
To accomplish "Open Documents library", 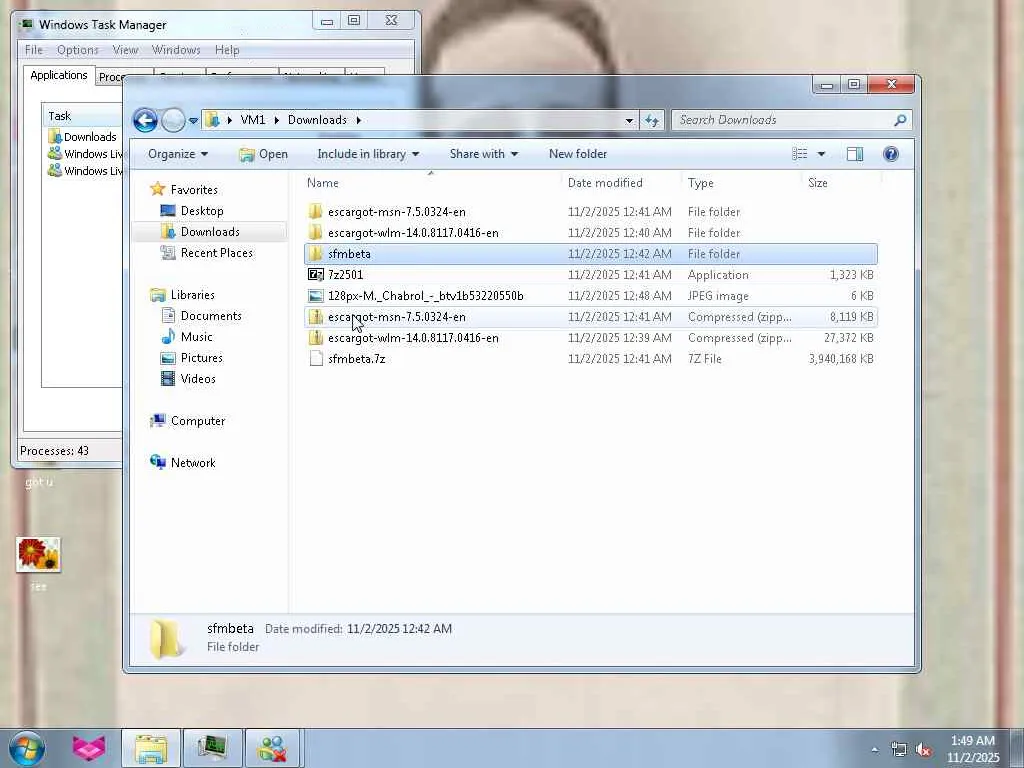I will (210, 316).
